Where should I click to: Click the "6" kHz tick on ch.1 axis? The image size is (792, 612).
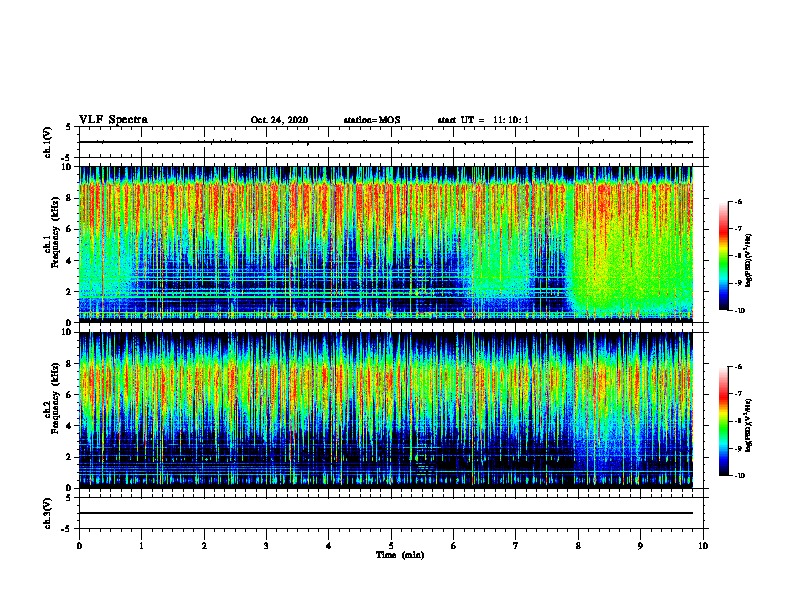click(x=69, y=229)
